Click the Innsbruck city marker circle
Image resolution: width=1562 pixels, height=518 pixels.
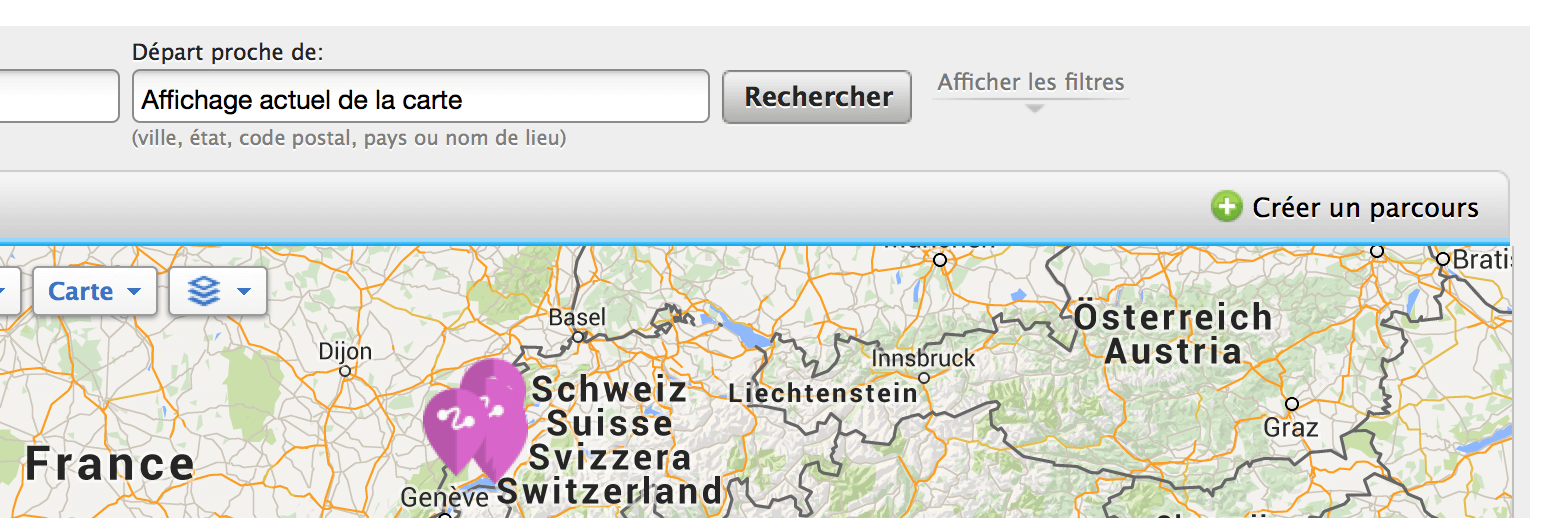coord(924,378)
